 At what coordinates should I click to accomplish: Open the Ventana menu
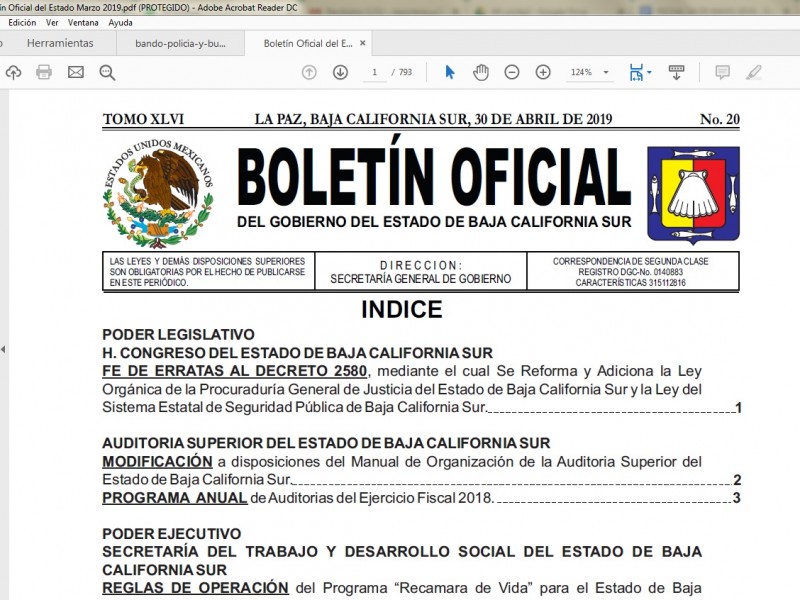click(x=83, y=22)
